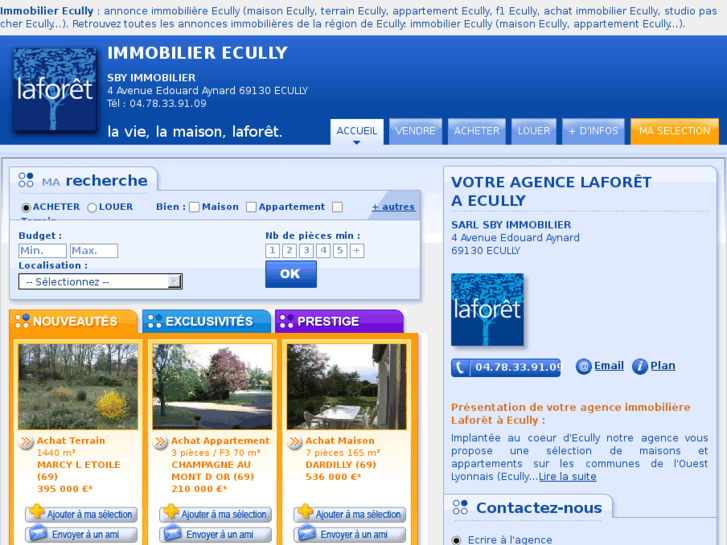
Task: Add the Appartement listing with Ajouter à ma sélection
Action: point(216,514)
